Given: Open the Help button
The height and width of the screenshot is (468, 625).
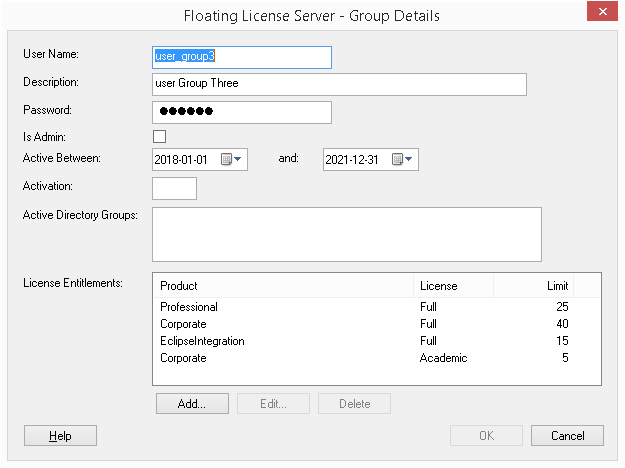Looking at the screenshot, I should pyautogui.click(x=60, y=436).
